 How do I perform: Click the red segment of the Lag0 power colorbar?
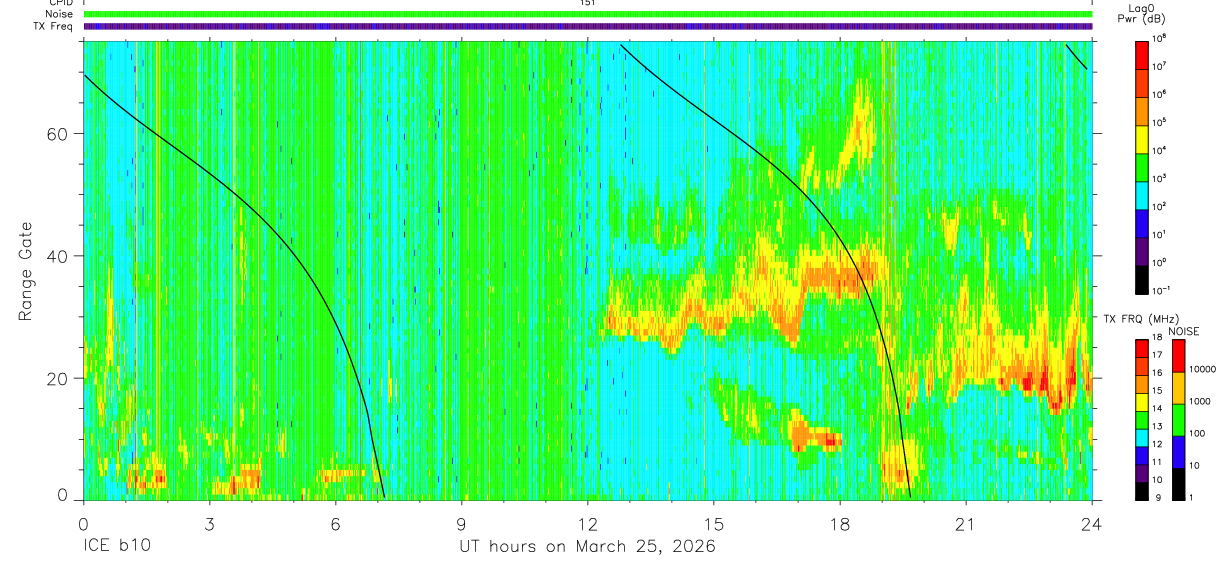pyautogui.click(x=1141, y=55)
